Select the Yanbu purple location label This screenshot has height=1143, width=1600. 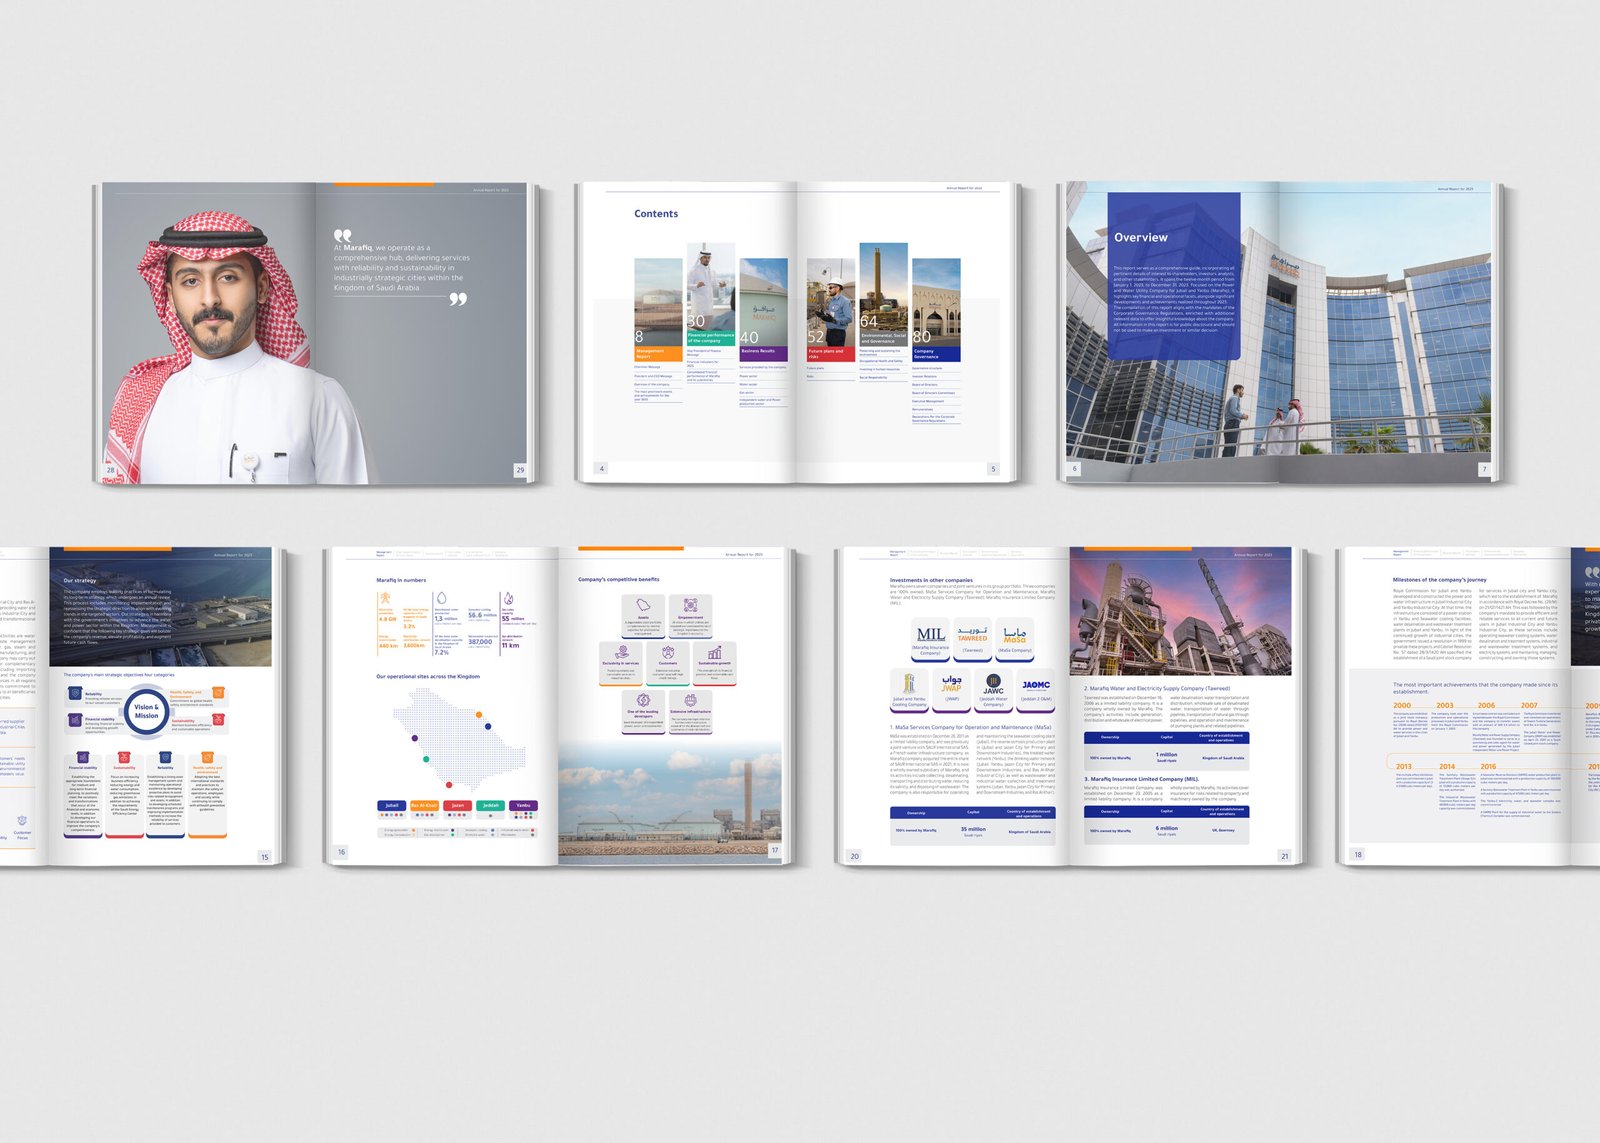tap(523, 805)
